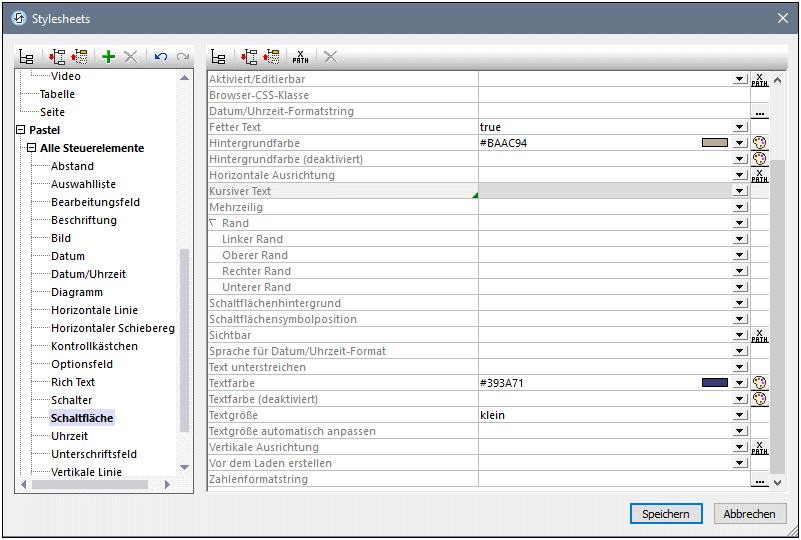Click the XPath icon in the Sichtbar row

click(x=760, y=335)
